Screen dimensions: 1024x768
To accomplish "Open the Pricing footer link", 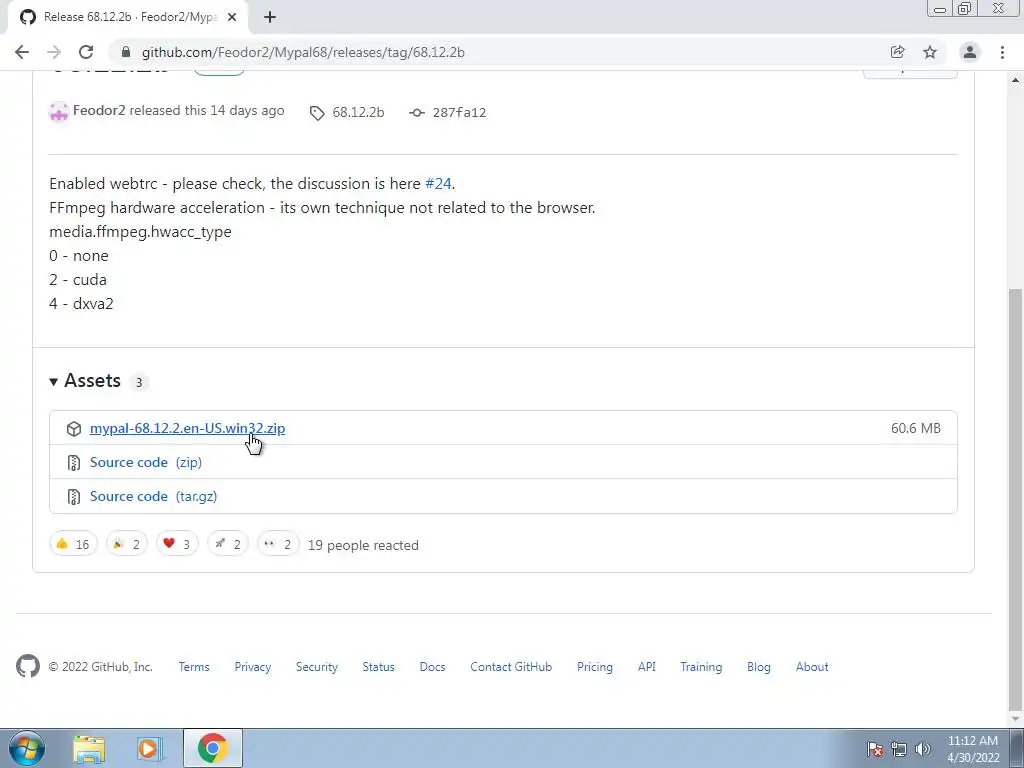I will tap(595, 667).
